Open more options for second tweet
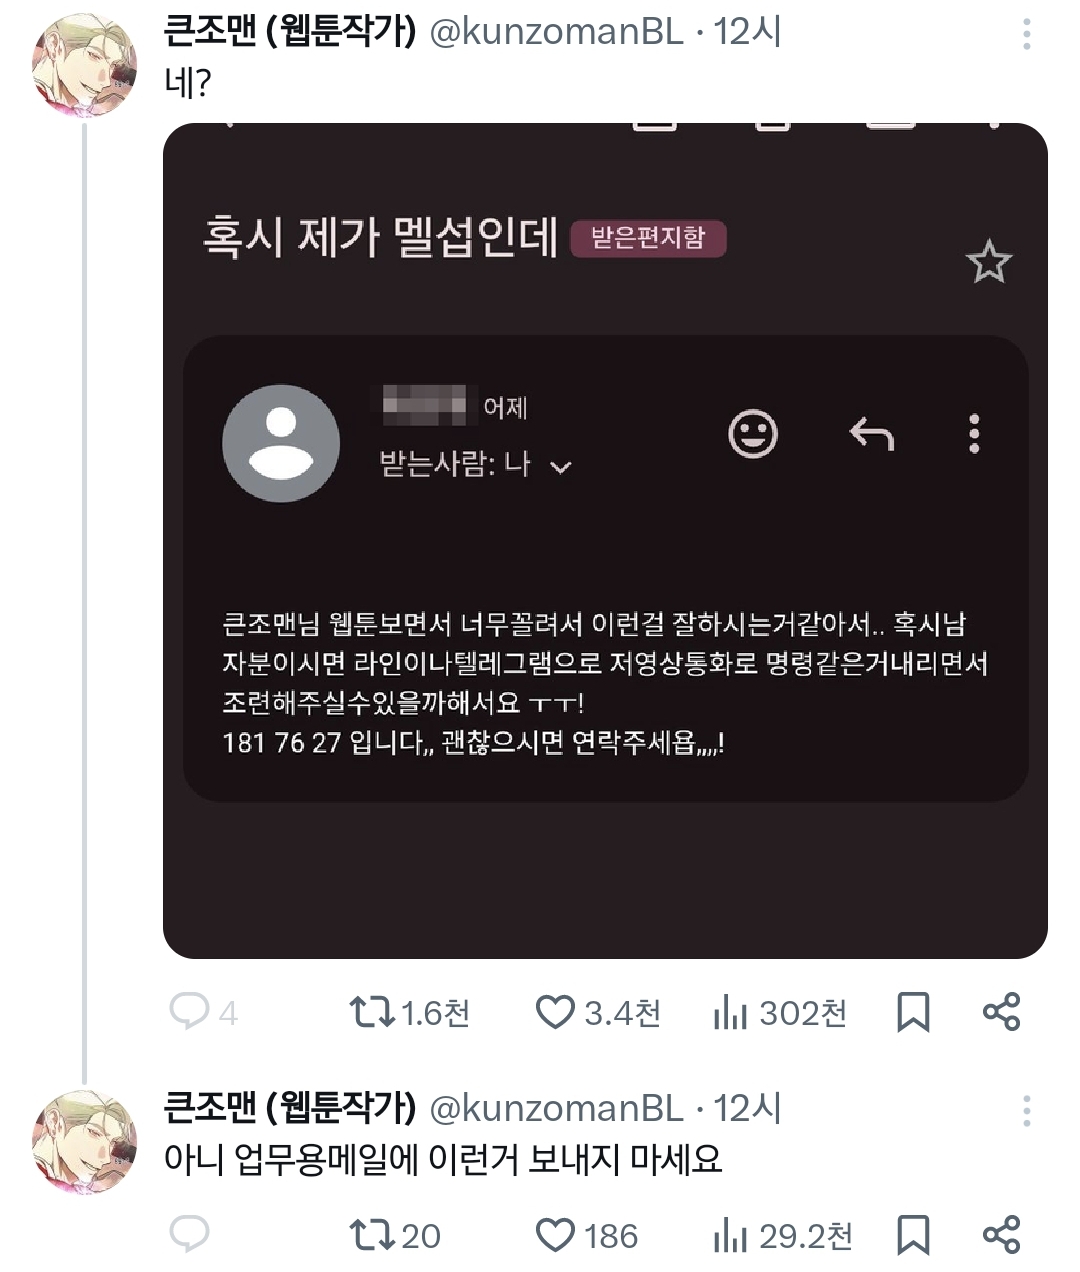This screenshot has height=1272, width=1080. tap(1026, 1111)
